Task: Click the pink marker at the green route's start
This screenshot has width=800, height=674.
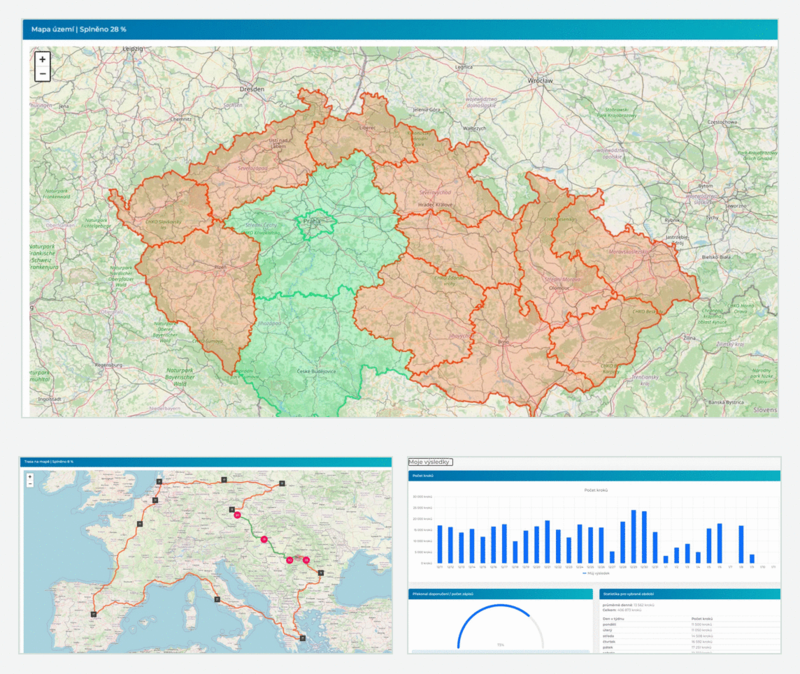Action: pyautogui.click(x=237, y=515)
